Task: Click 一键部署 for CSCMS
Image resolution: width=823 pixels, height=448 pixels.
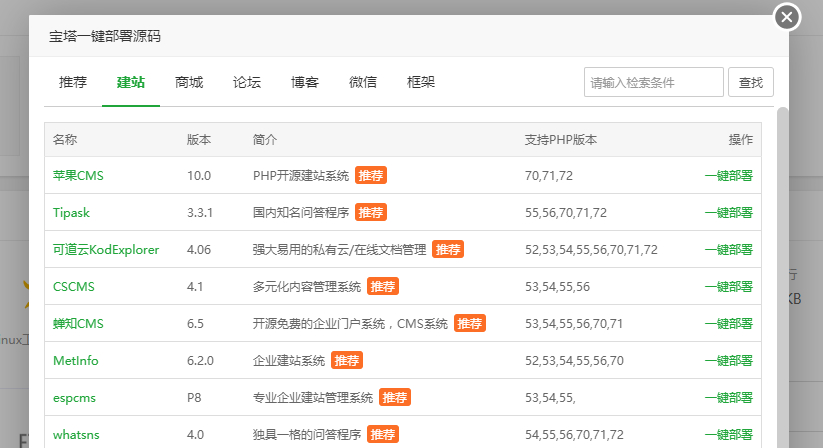Action: click(729, 287)
